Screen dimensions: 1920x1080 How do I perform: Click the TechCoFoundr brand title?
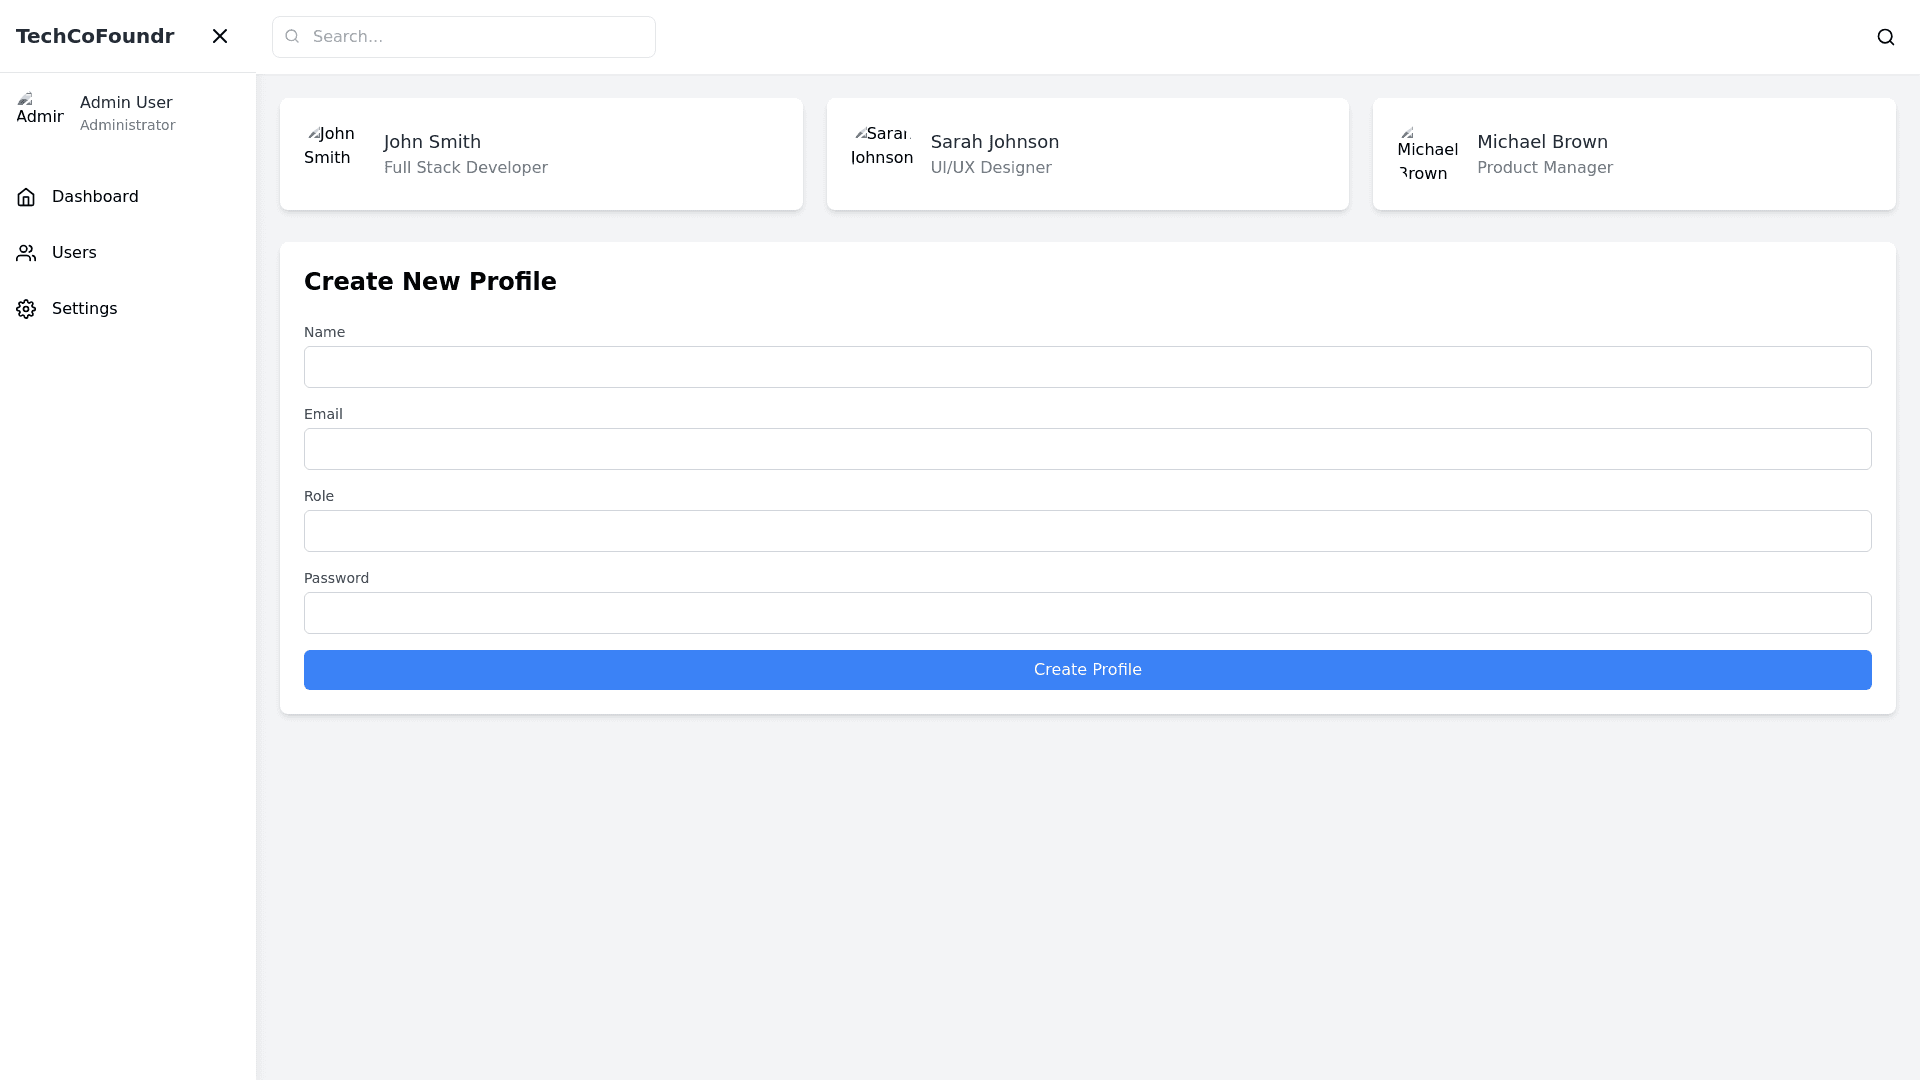[95, 36]
